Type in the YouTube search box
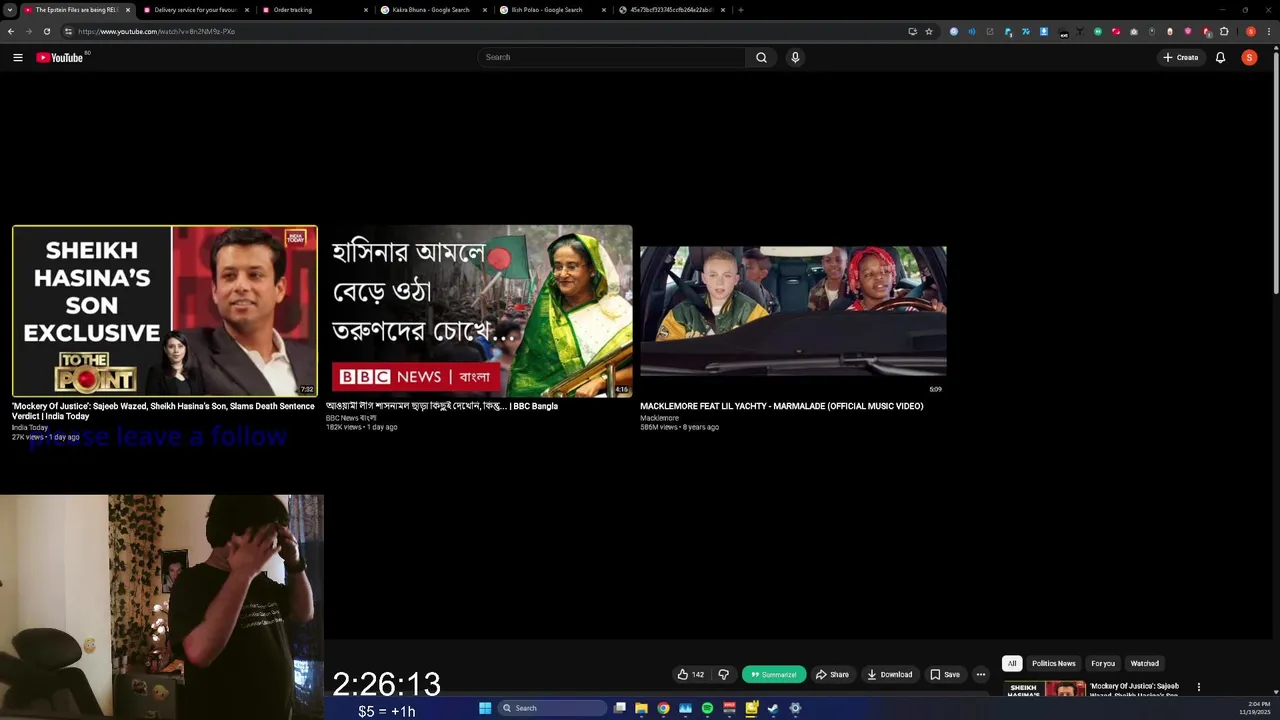 point(611,57)
